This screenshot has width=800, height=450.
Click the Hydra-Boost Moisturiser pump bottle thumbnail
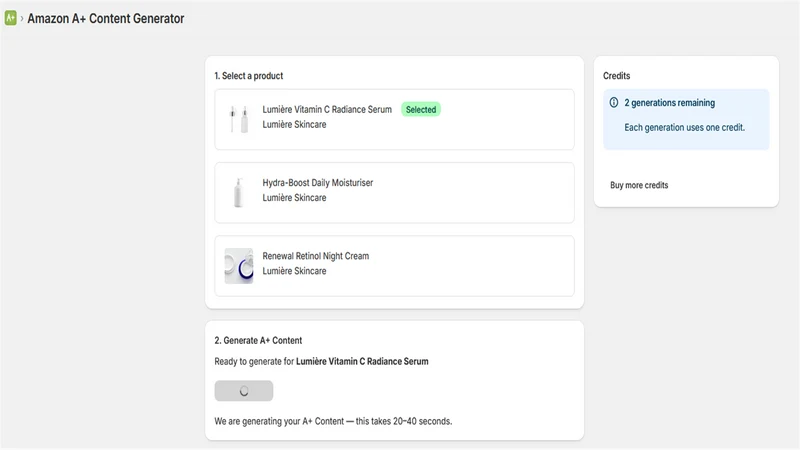238,192
